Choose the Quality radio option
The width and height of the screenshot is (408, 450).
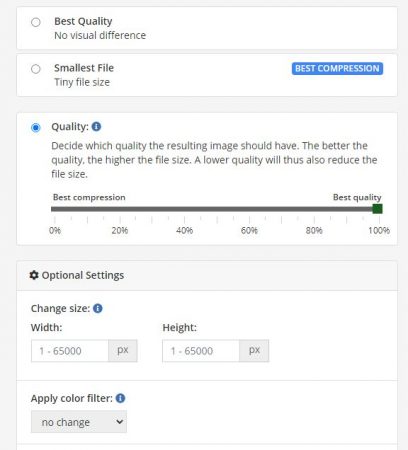(36, 127)
